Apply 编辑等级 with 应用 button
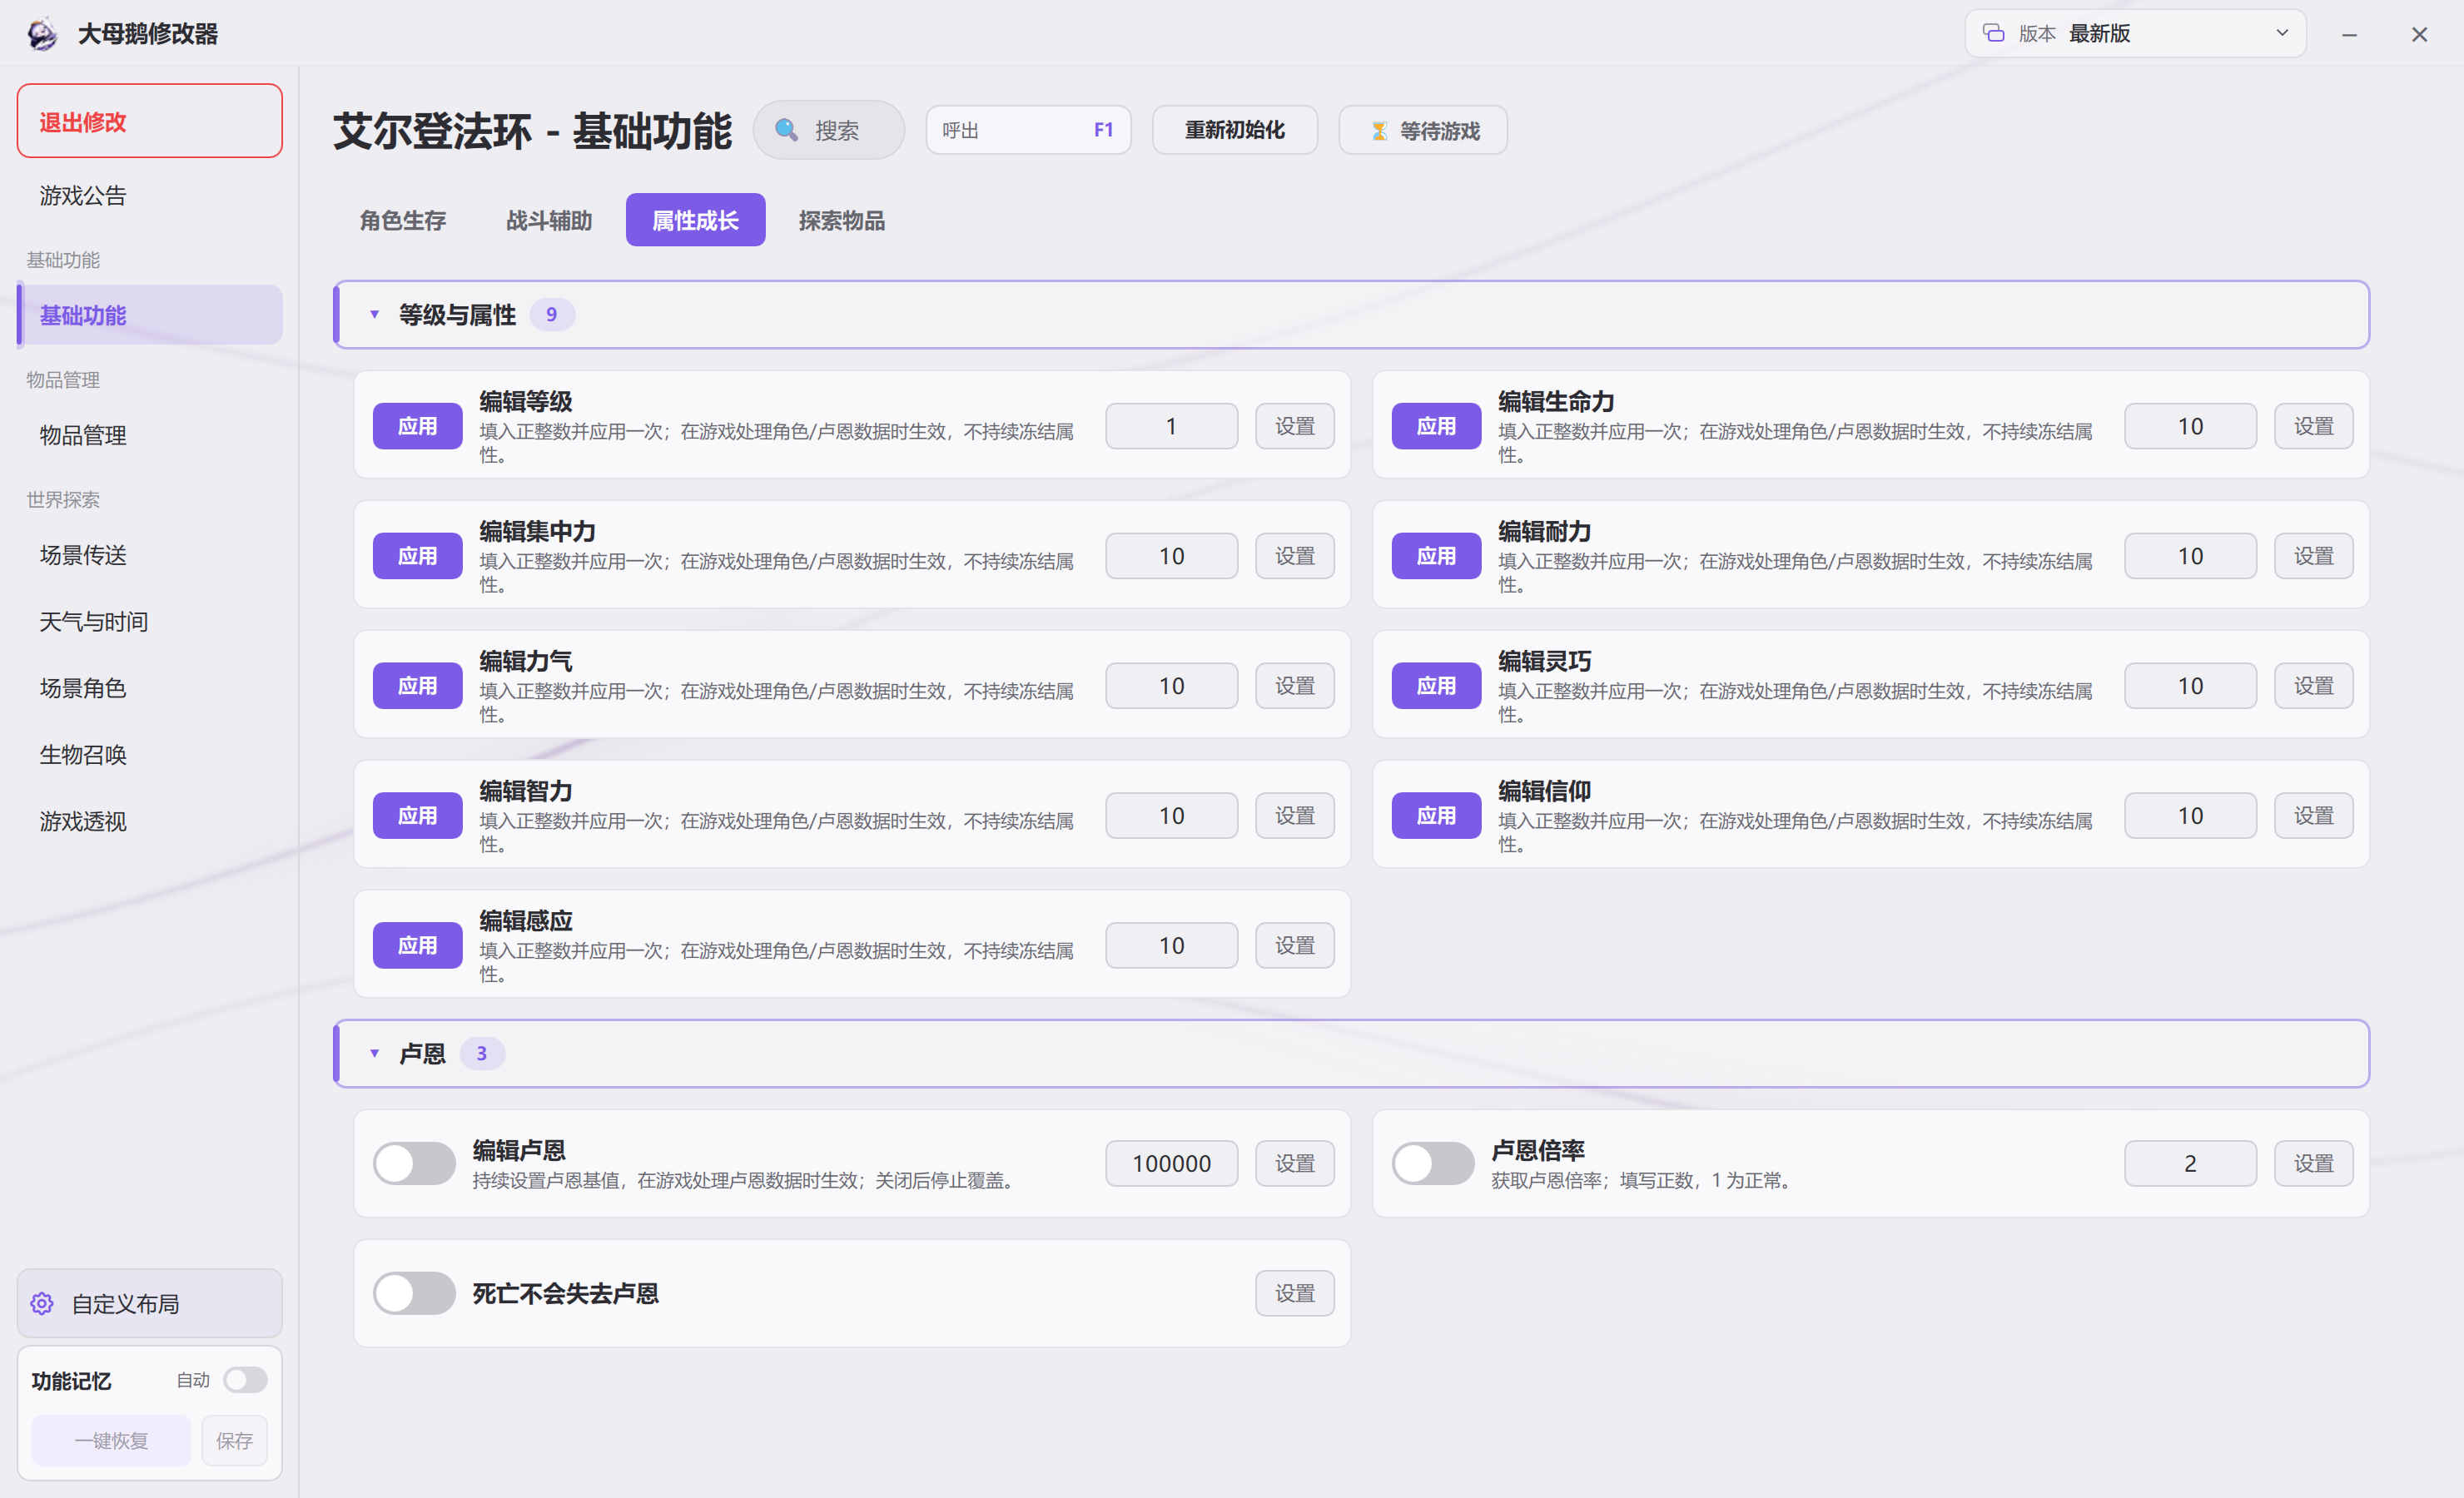 pyautogui.click(x=417, y=426)
